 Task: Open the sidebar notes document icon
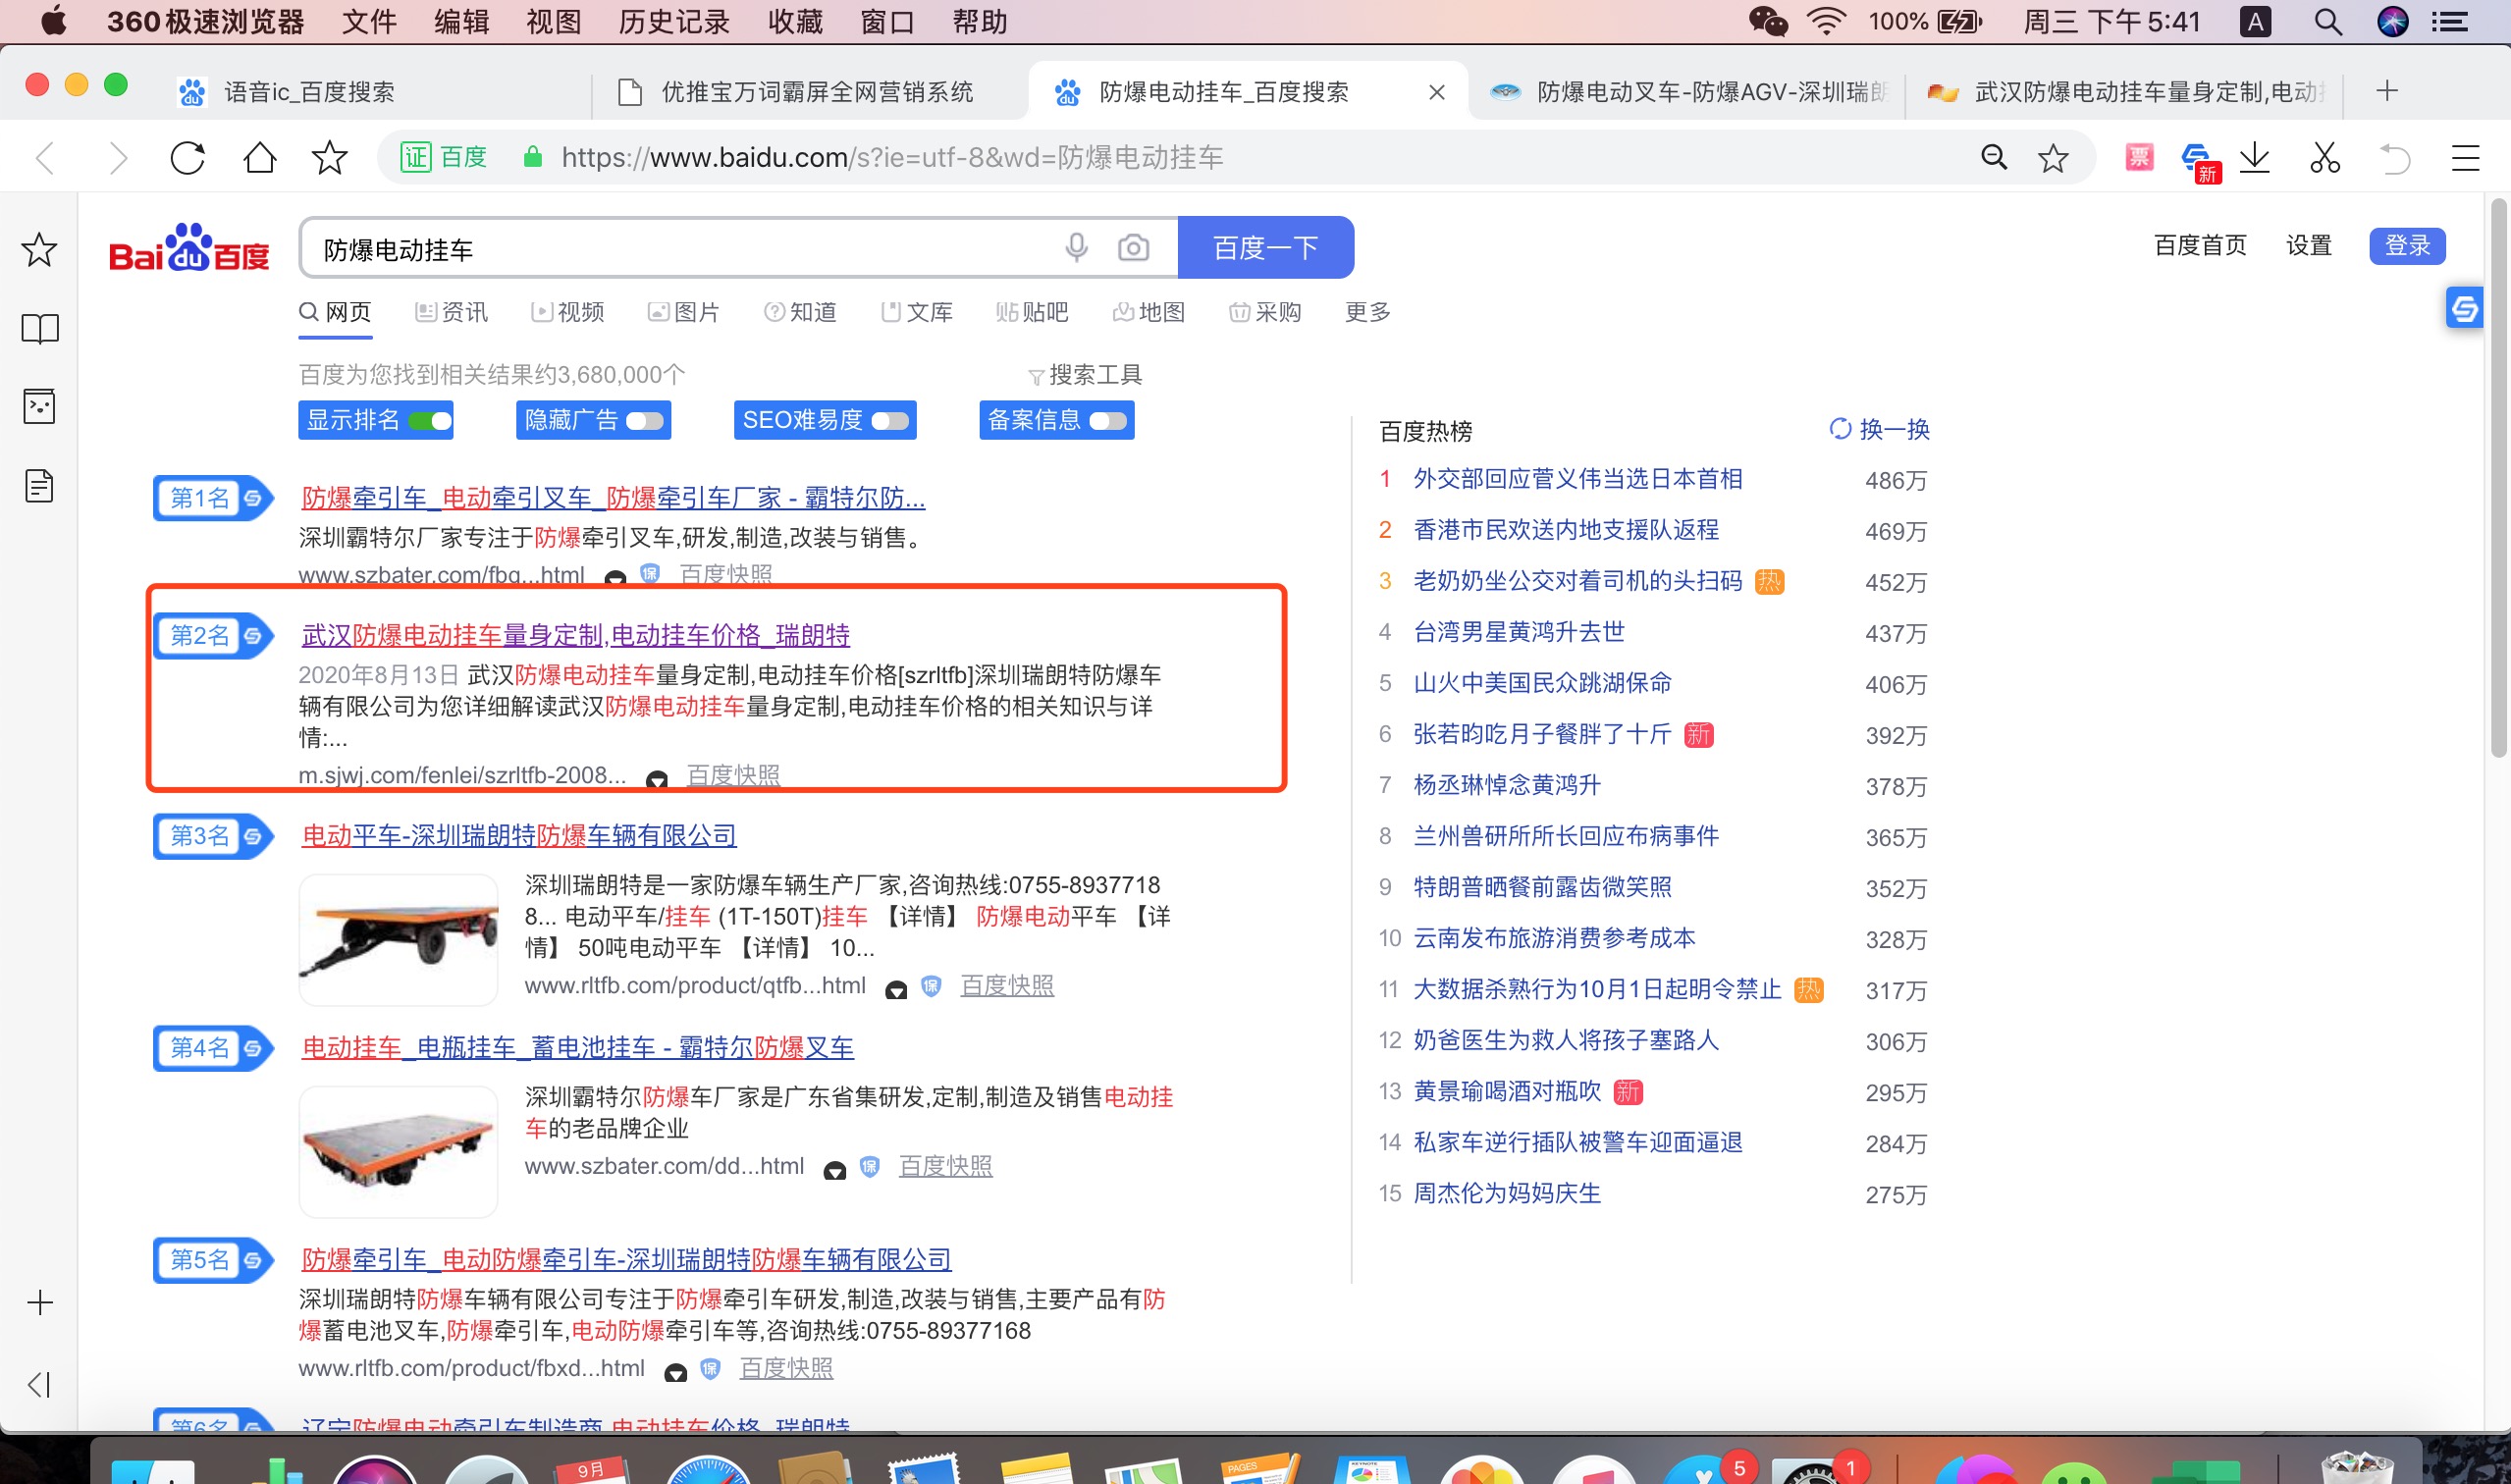[x=39, y=487]
